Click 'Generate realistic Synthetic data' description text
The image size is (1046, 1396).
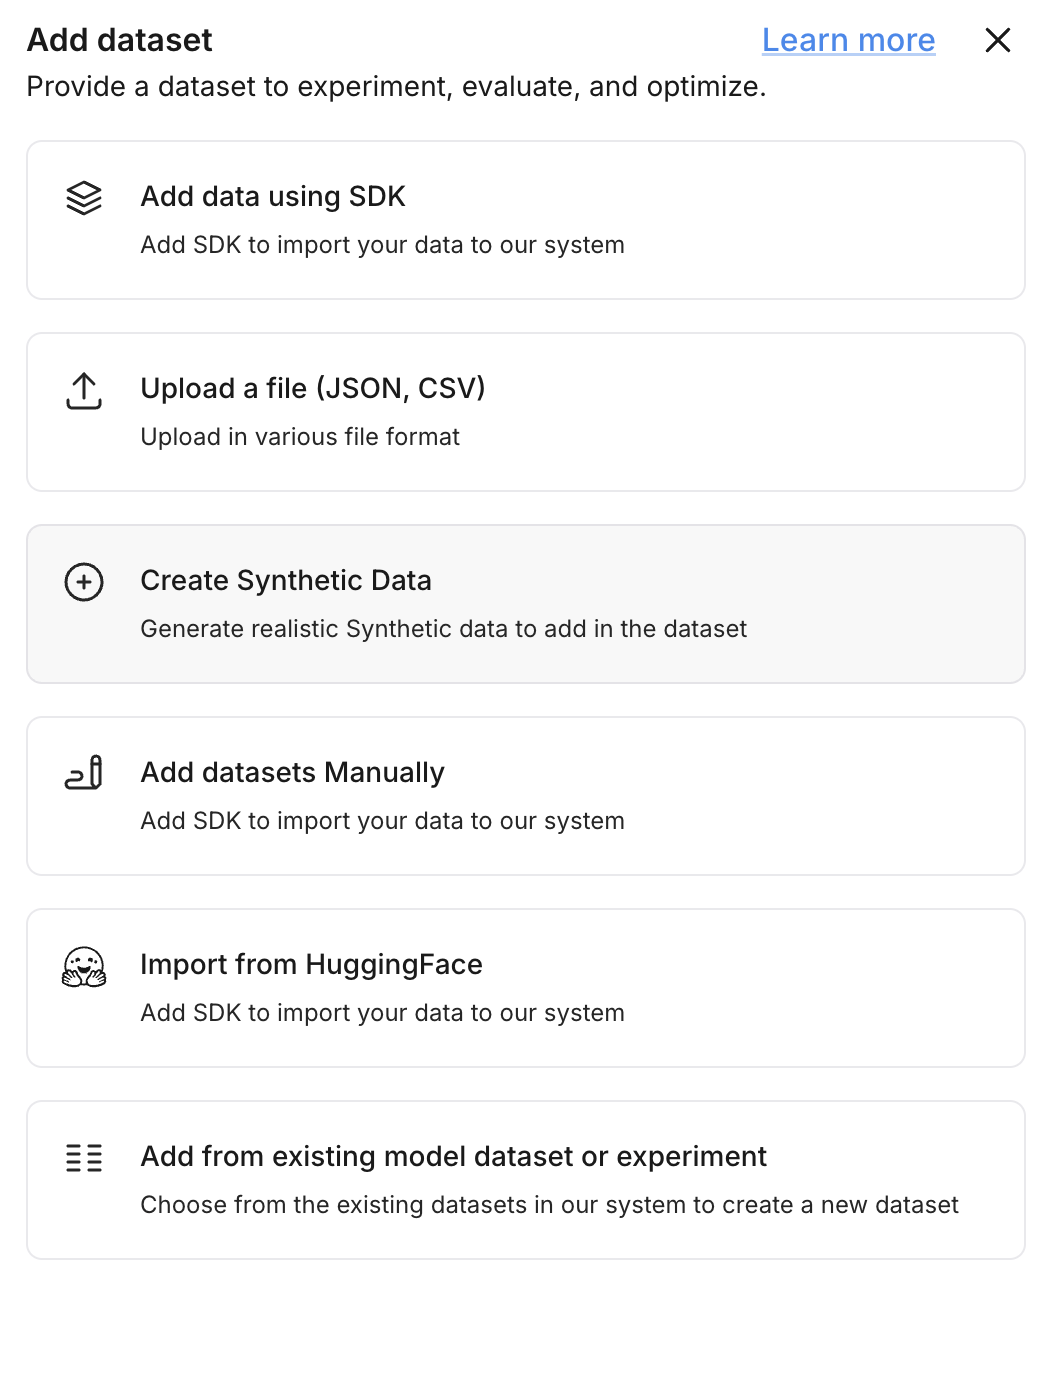pyautogui.click(x=443, y=629)
